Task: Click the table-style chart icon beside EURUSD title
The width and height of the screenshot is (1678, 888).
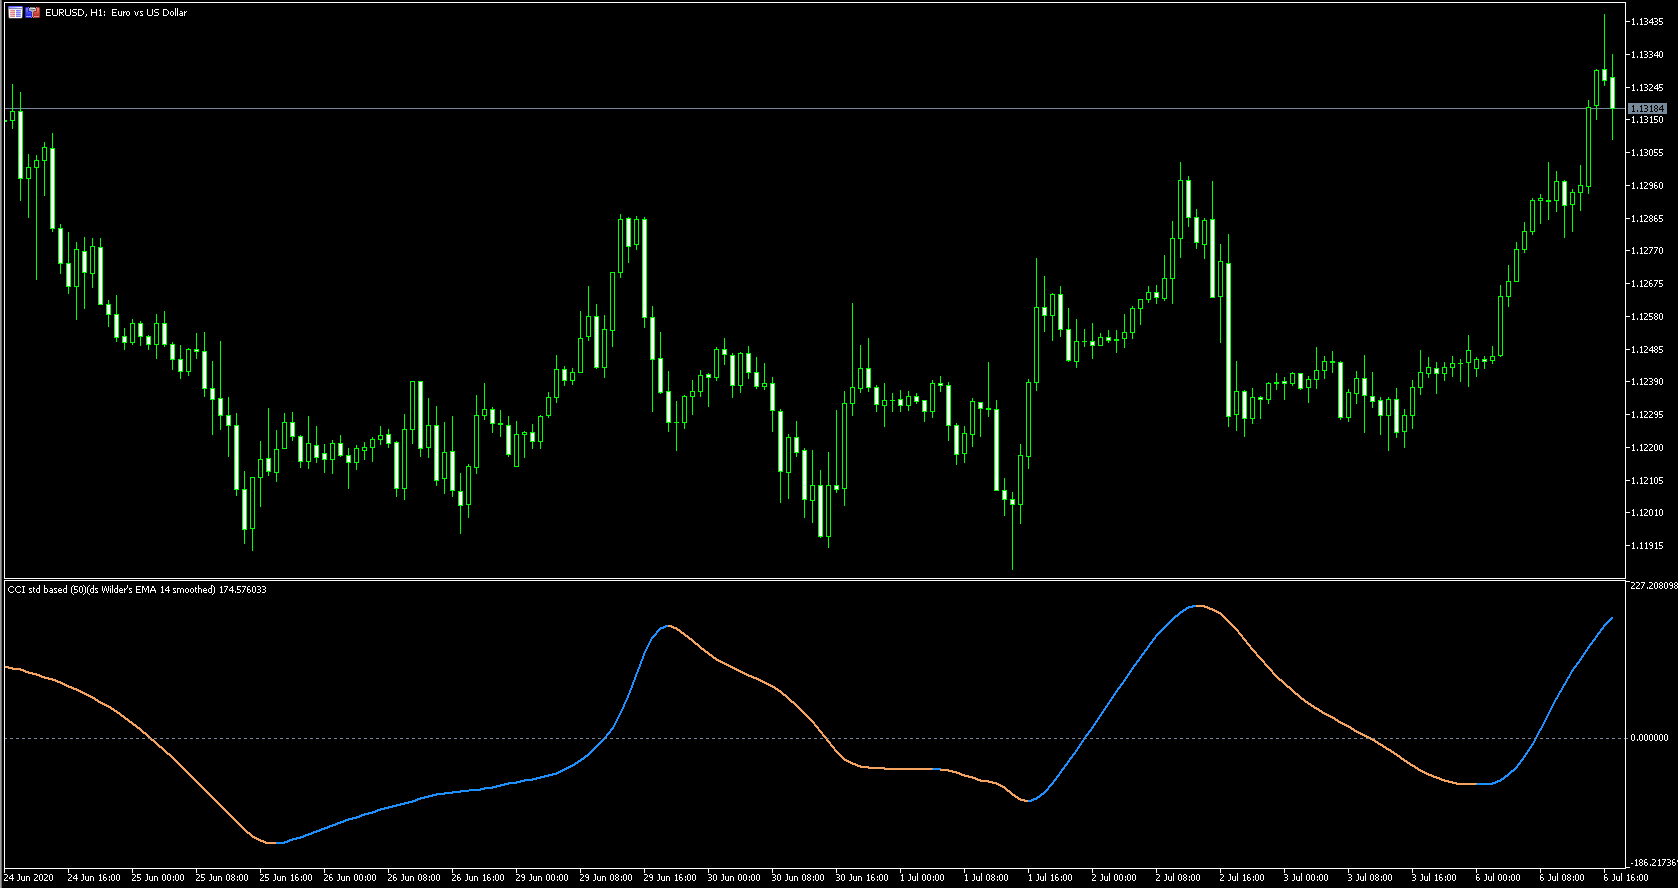Action: pyautogui.click(x=15, y=13)
